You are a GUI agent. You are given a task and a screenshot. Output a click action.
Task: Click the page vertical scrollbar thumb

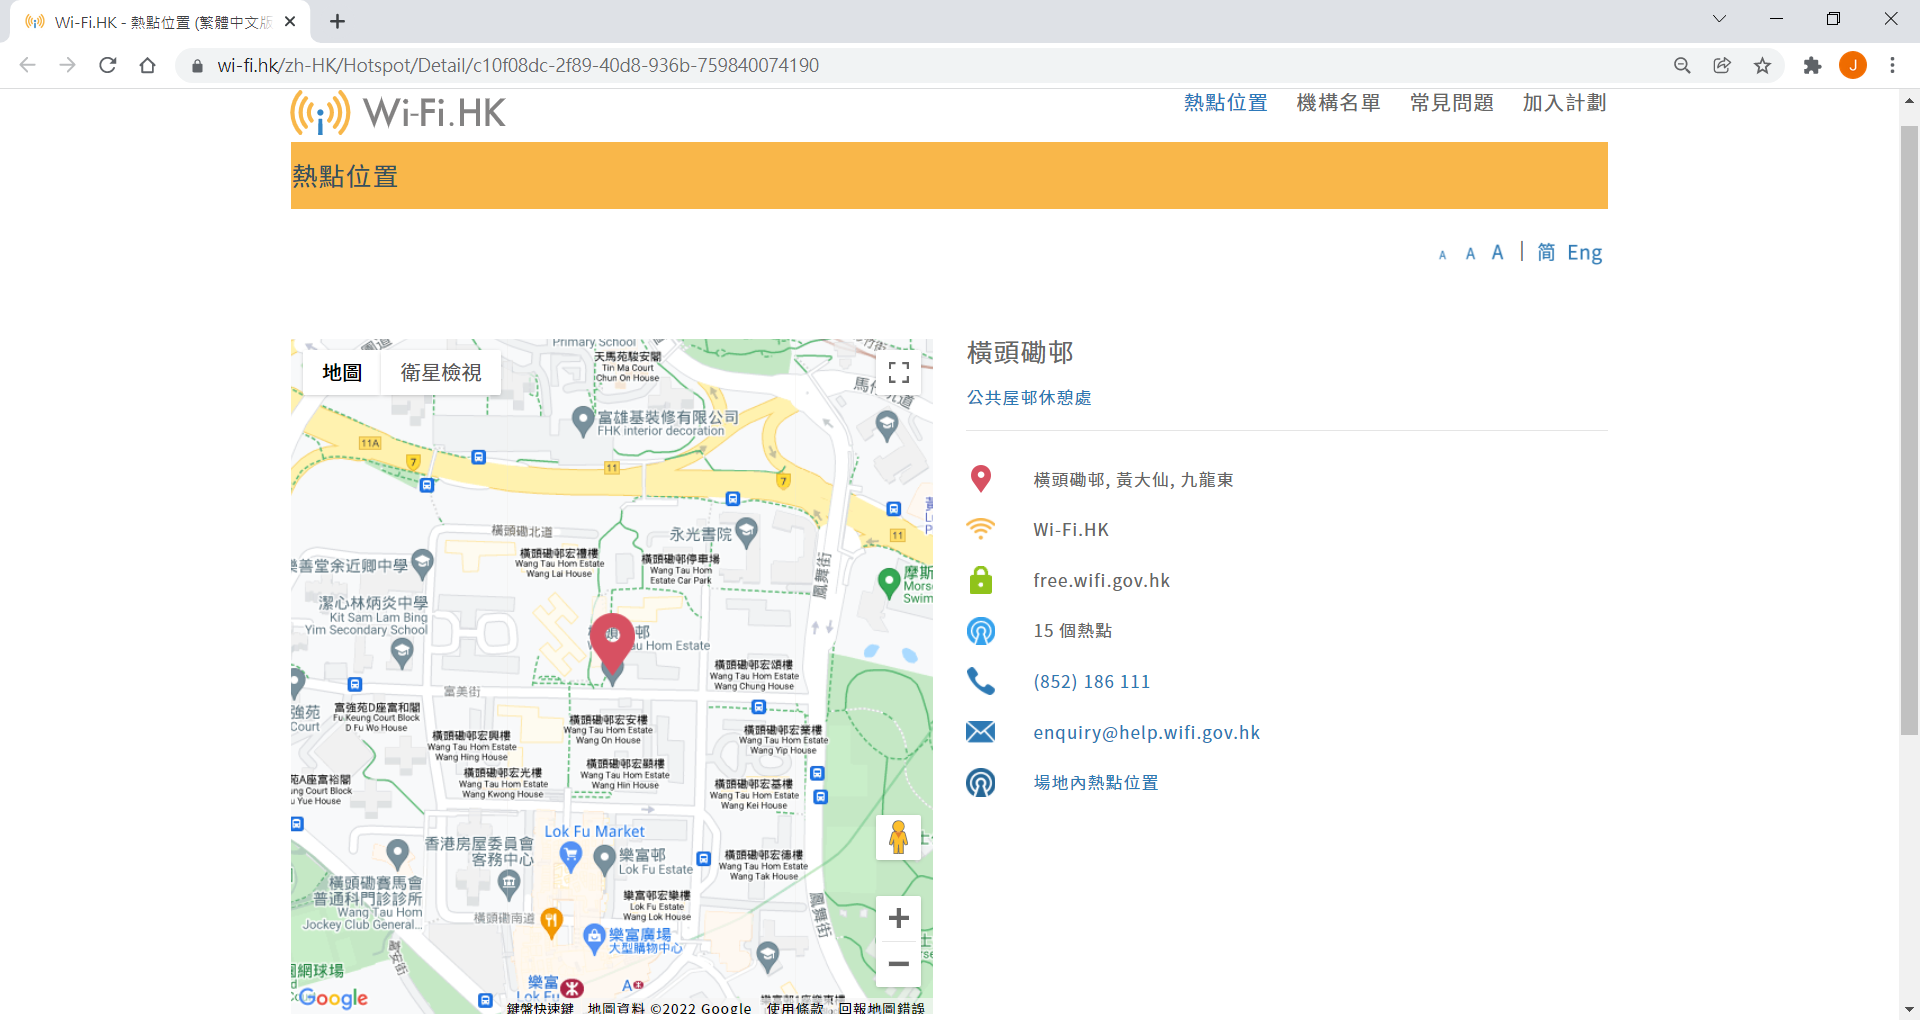(x=1909, y=430)
